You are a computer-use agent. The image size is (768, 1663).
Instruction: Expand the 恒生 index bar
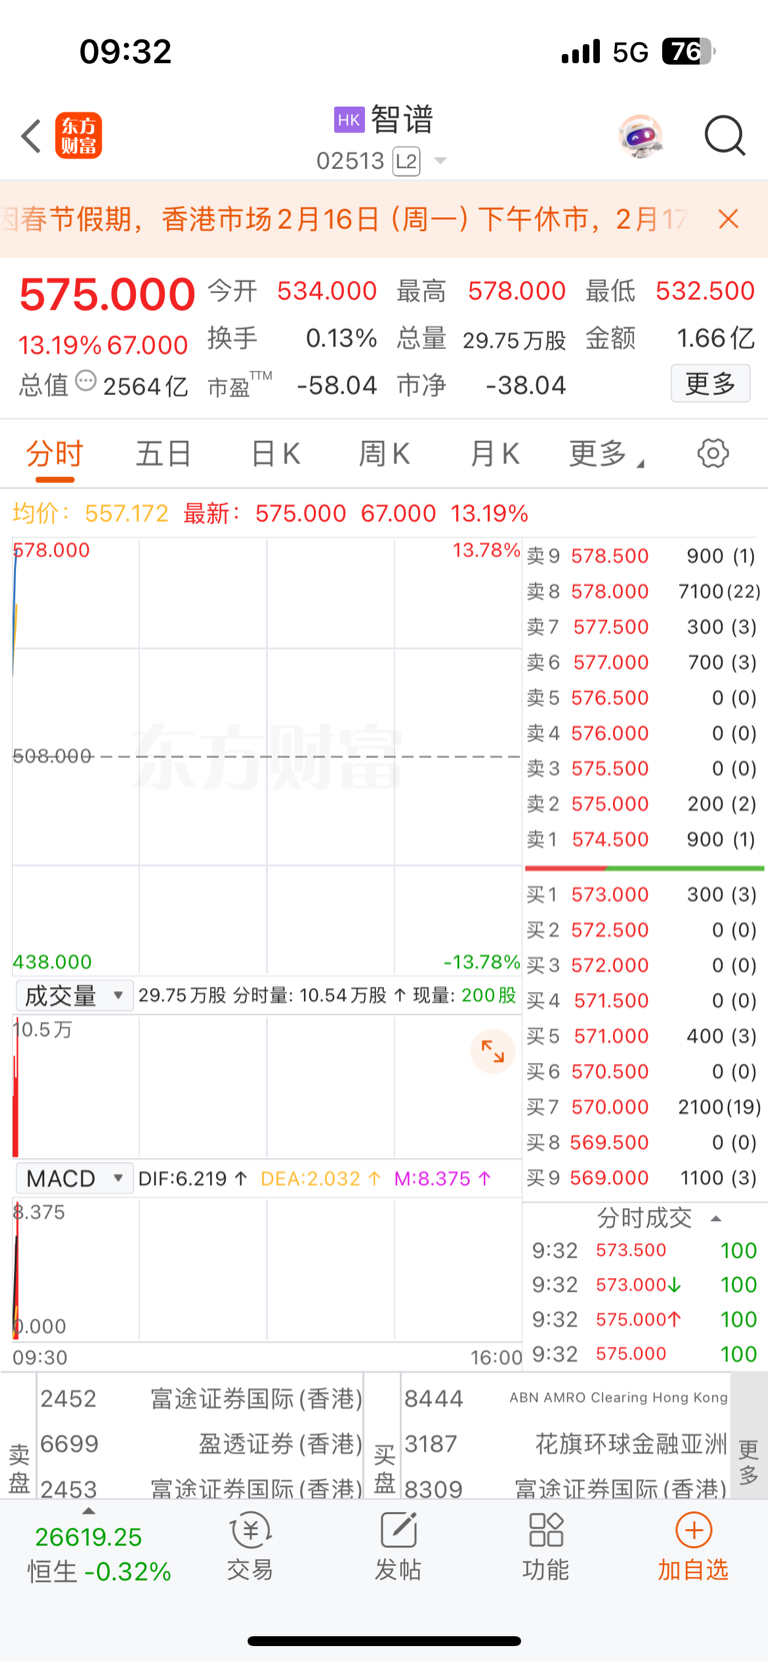[x=89, y=1511]
